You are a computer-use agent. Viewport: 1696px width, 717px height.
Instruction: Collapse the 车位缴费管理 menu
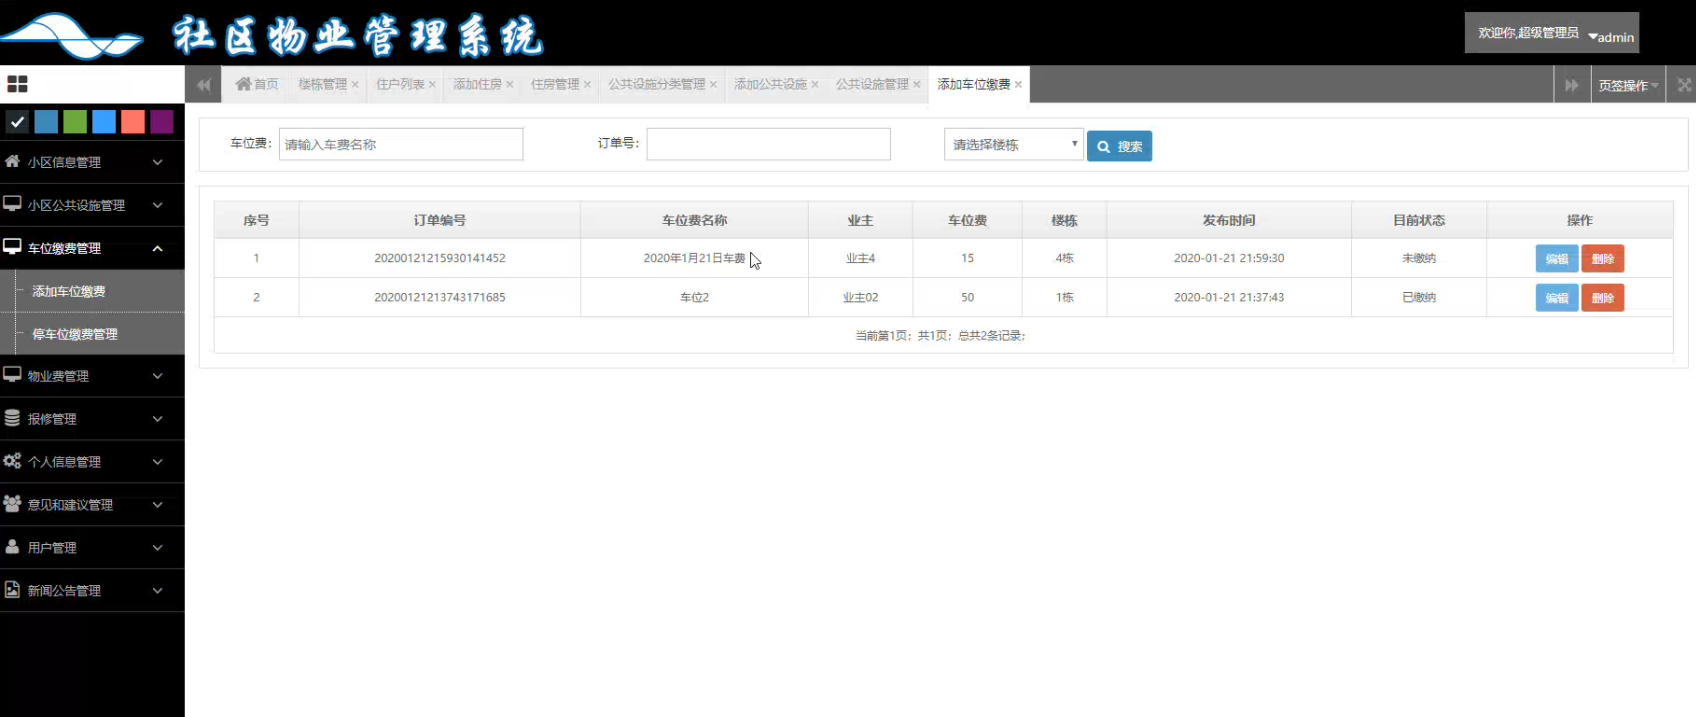tap(92, 248)
